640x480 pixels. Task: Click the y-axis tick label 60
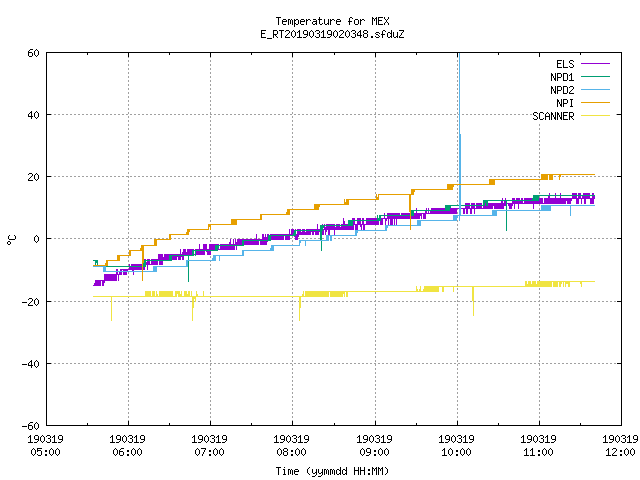point(33,53)
